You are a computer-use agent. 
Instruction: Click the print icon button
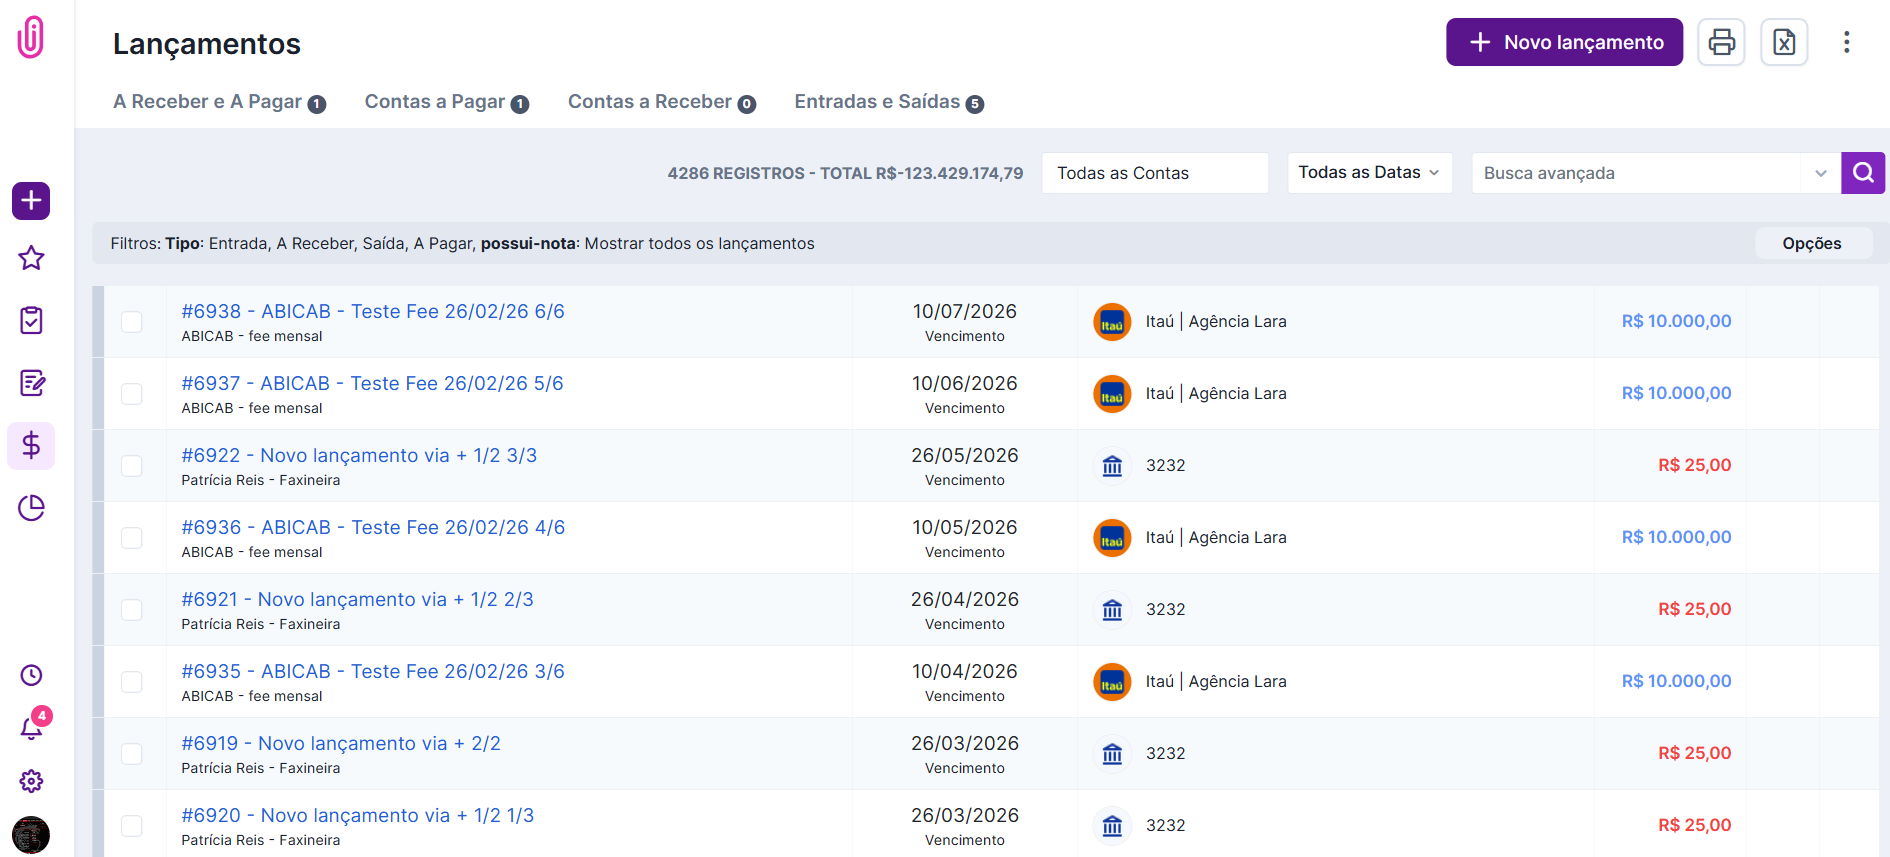click(x=1721, y=42)
